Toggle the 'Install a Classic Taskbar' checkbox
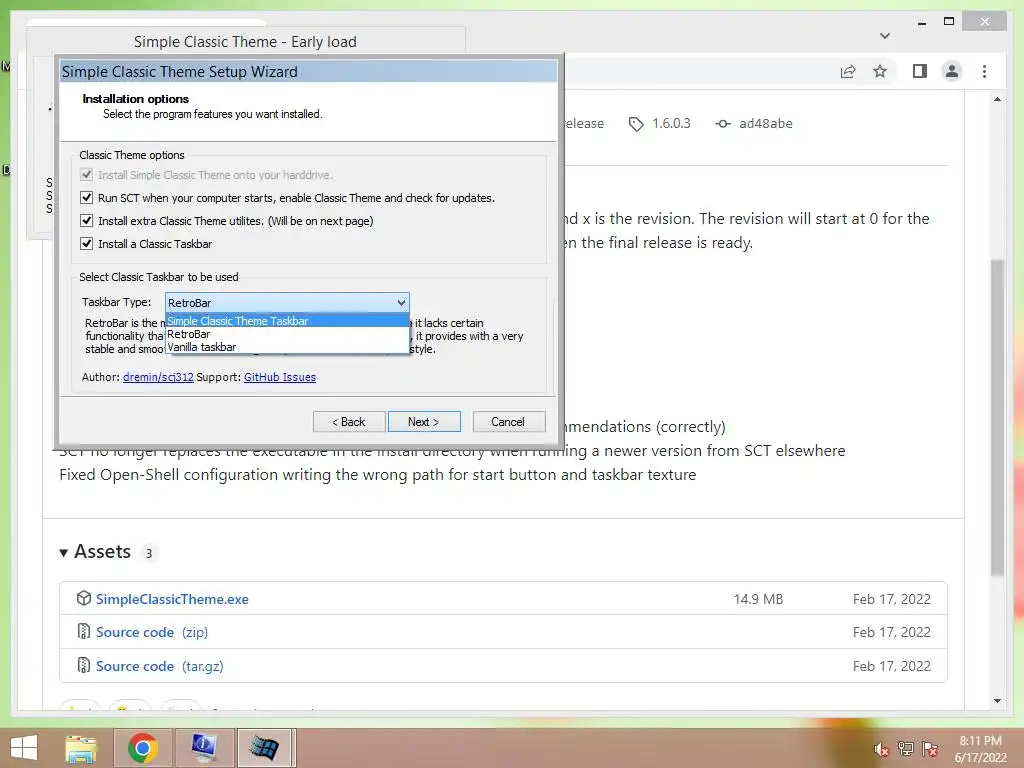Image resolution: width=1024 pixels, height=768 pixels. [x=86, y=244]
